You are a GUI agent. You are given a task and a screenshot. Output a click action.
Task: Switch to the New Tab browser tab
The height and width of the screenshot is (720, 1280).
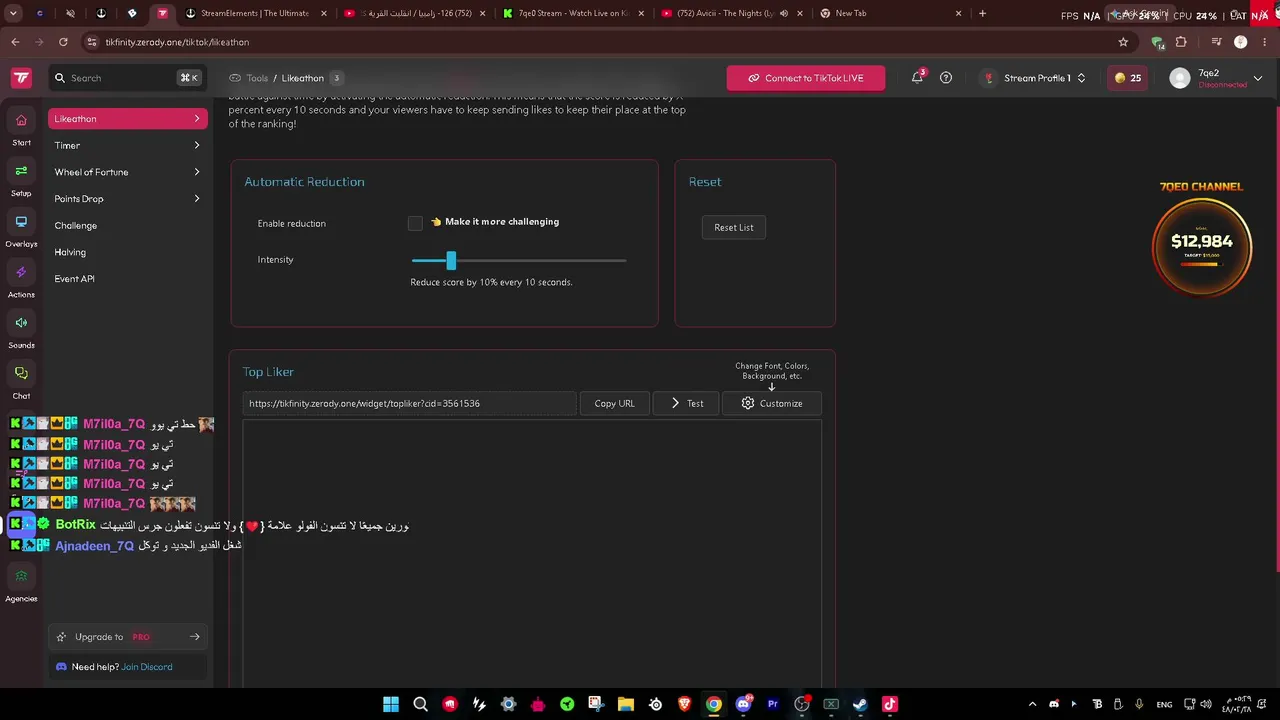[x=888, y=14]
